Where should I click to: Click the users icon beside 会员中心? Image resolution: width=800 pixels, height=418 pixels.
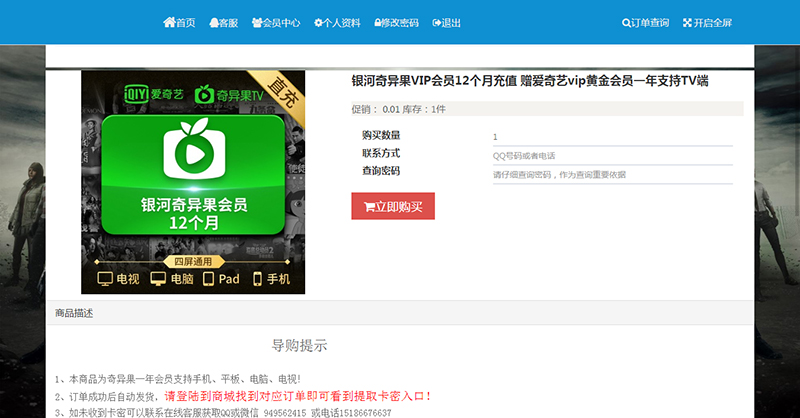[x=257, y=23]
